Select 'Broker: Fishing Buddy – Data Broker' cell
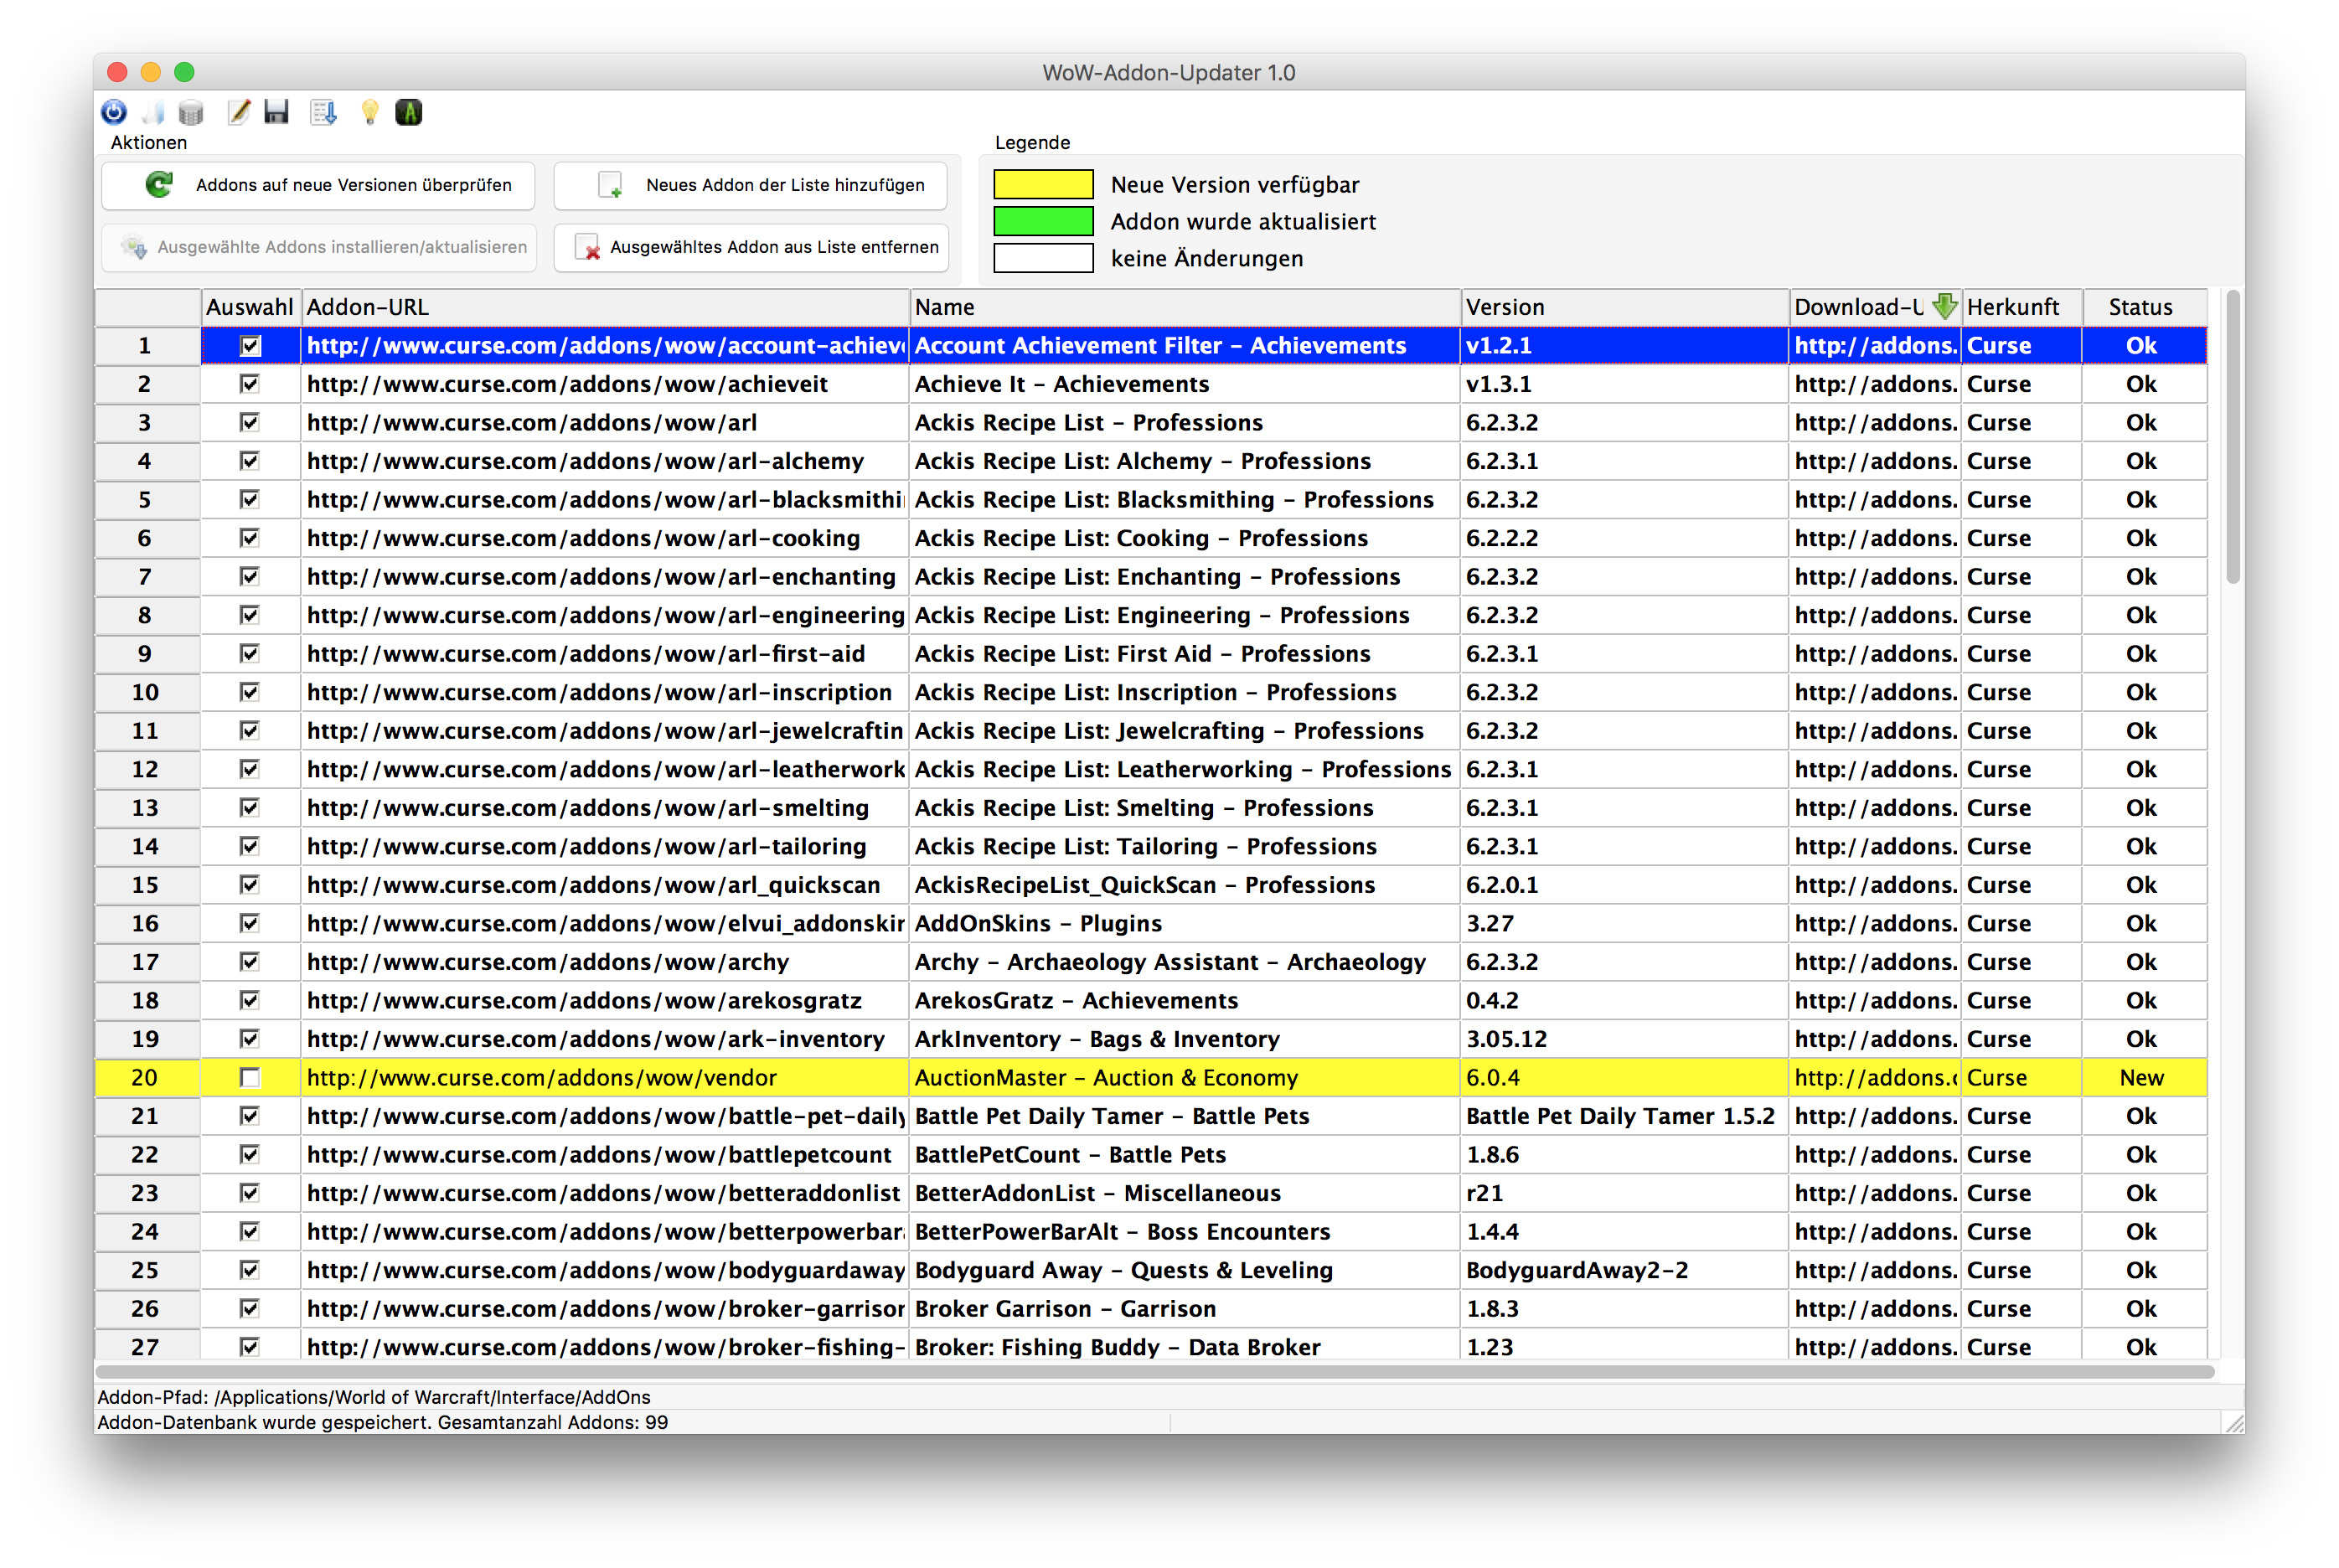The width and height of the screenshot is (2339, 1568). click(x=1184, y=1346)
